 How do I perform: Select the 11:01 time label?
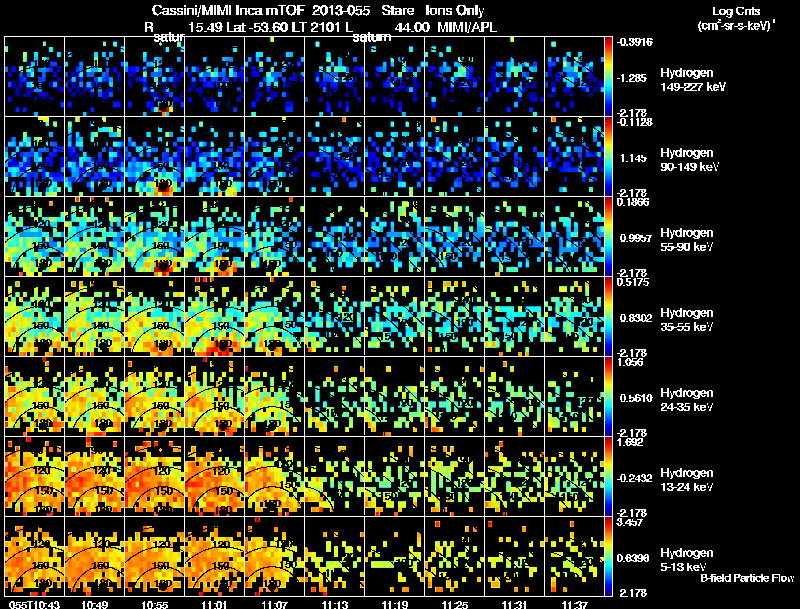click(x=214, y=605)
